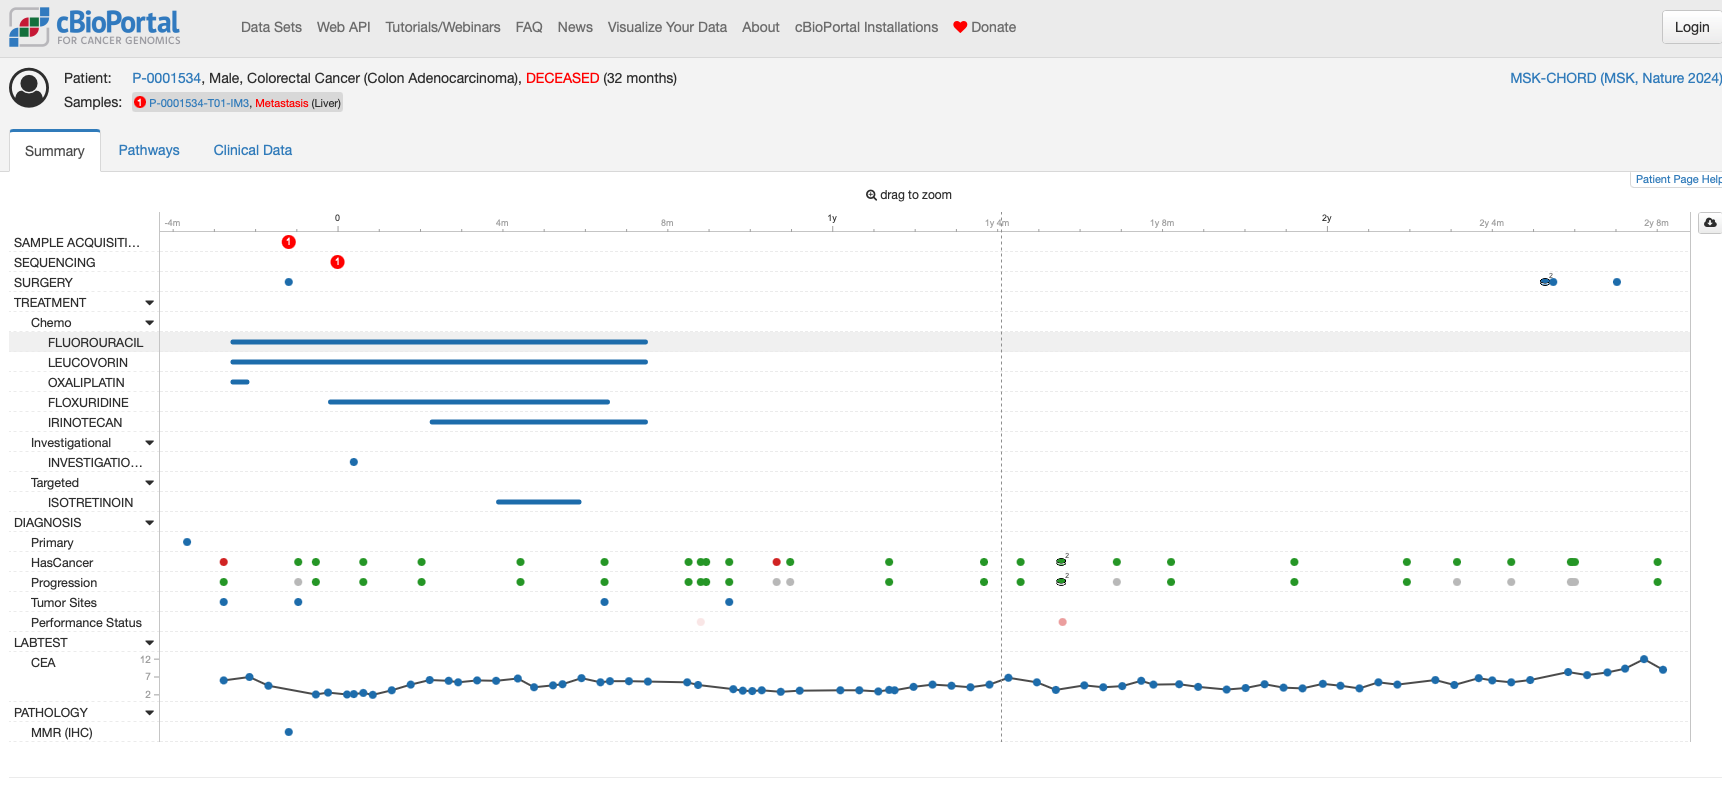
Task: Collapse the TREATMENT track group
Action: point(150,303)
